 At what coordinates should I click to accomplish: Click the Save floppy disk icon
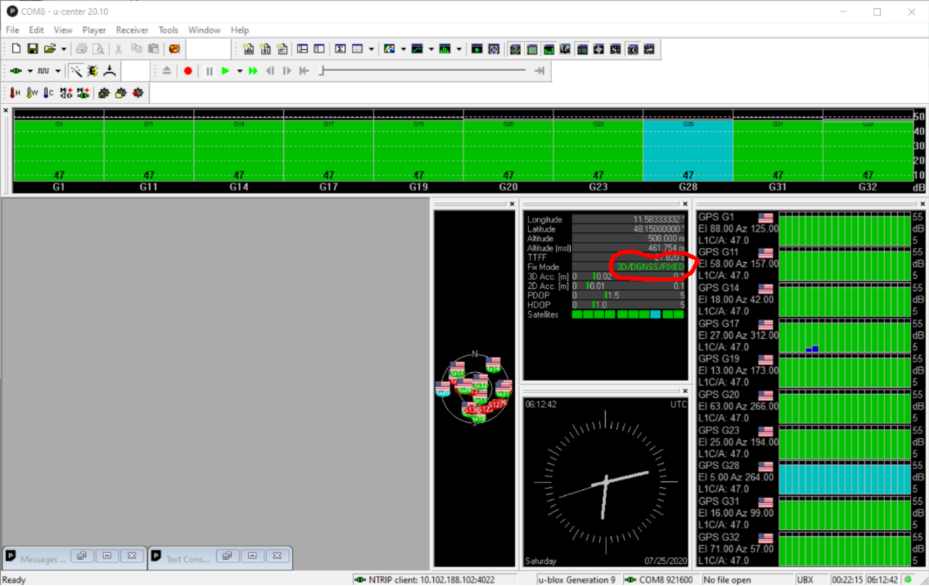pyautogui.click(x=33, y=49)
